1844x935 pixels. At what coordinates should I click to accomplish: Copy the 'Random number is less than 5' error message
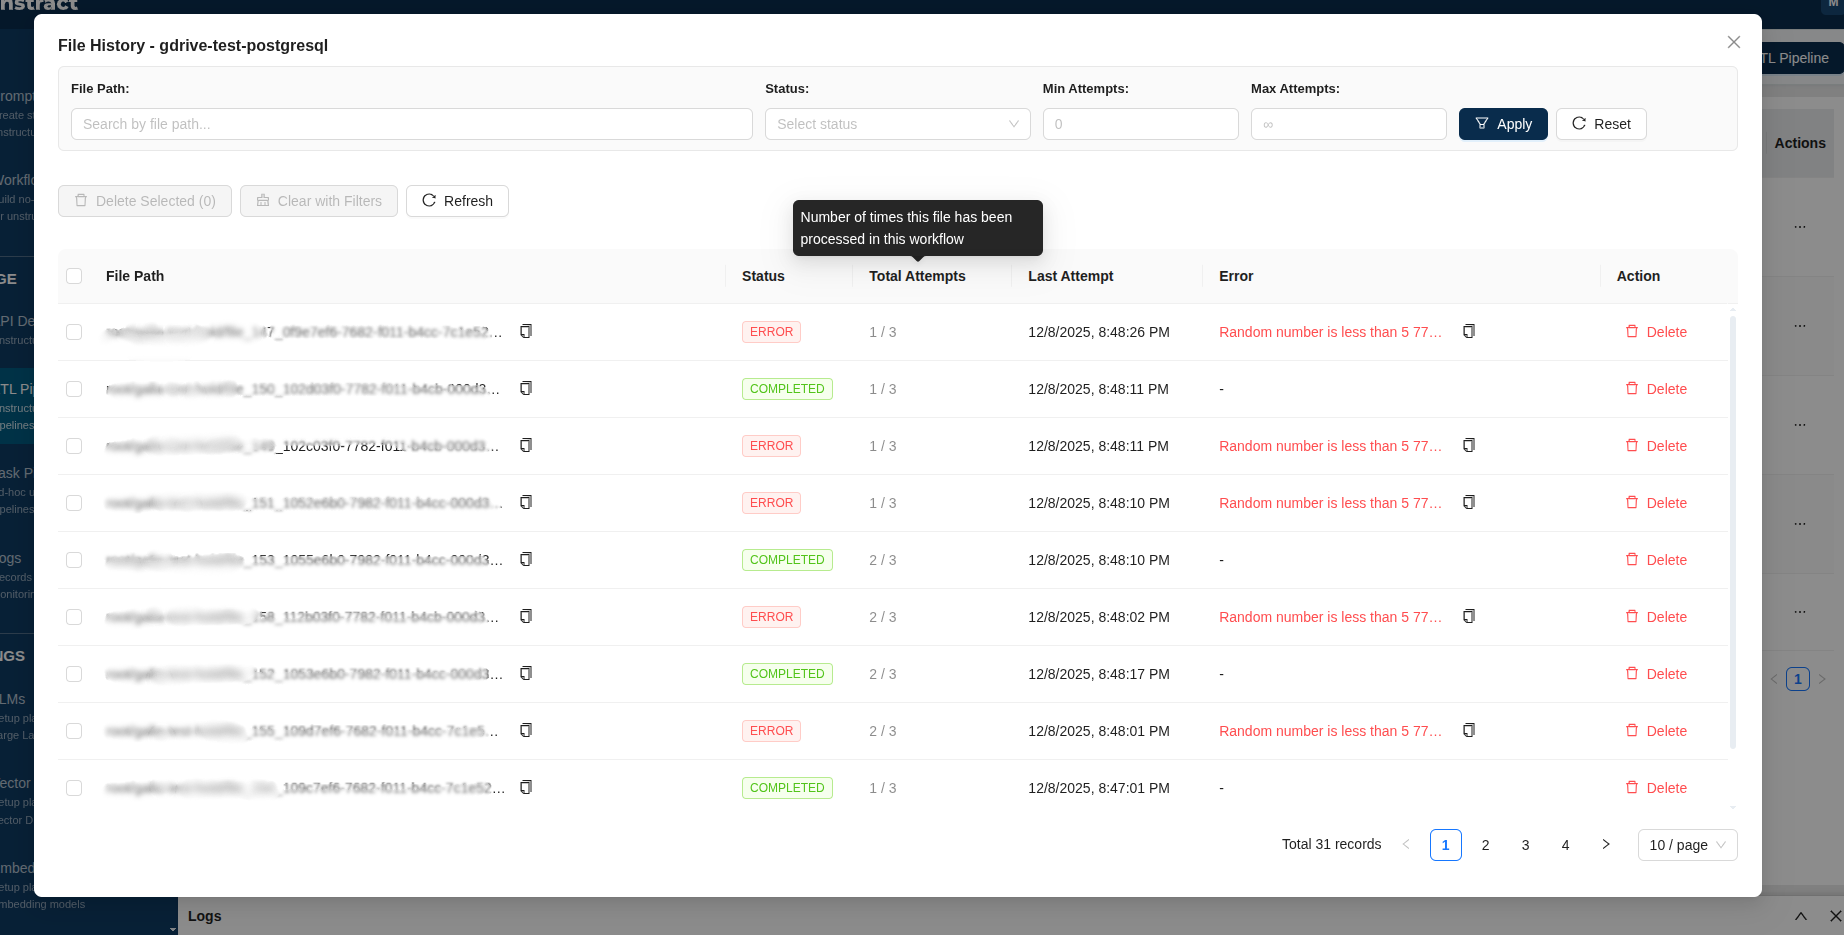click(1468, 331)
